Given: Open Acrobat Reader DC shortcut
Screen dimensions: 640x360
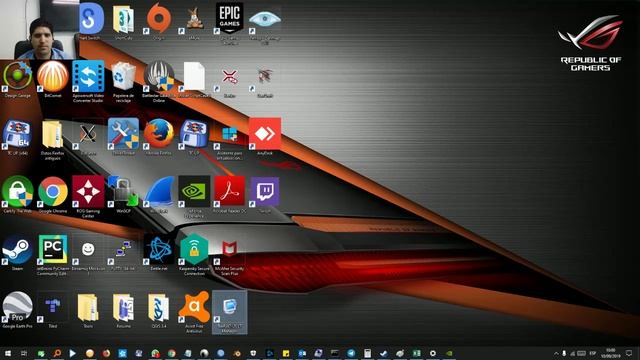Looking at the screenshot, I should click(x=229, y=192).
